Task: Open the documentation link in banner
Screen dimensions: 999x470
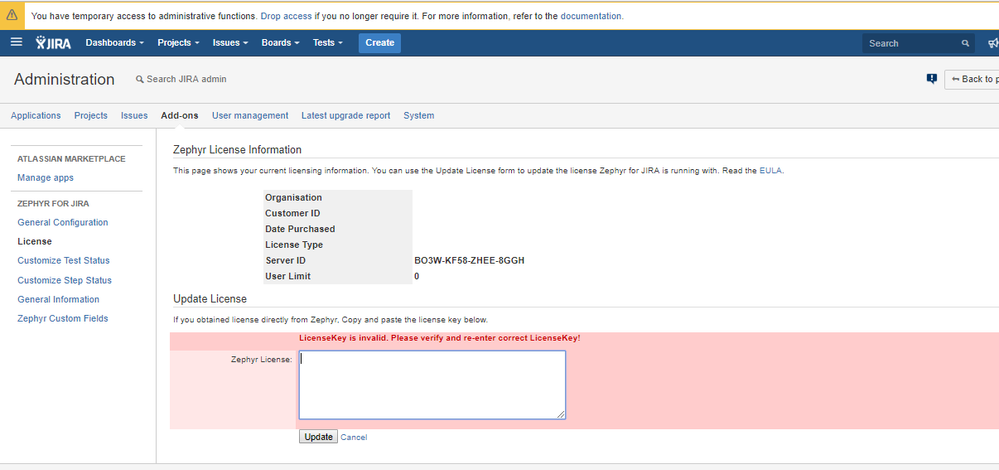Action: click(591, 16)
